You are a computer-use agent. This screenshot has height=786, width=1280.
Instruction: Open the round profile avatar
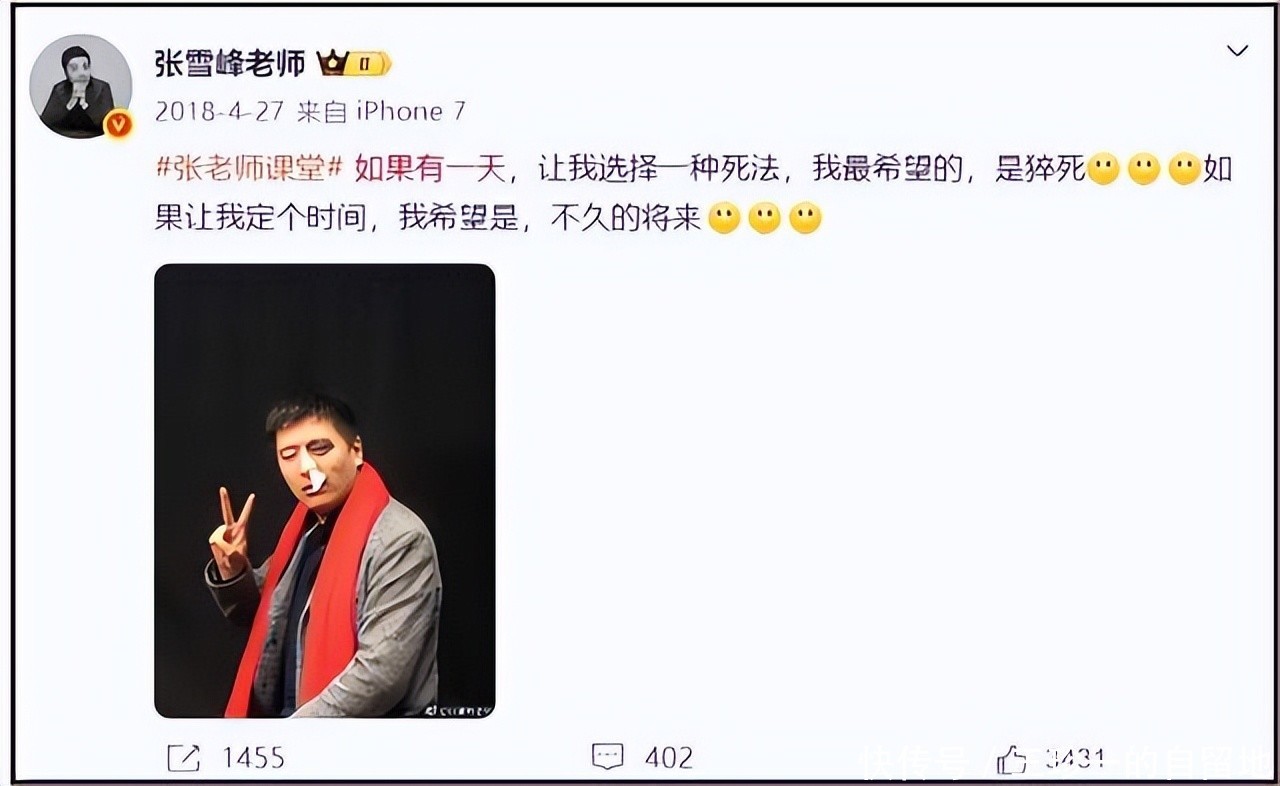[x=80, y=86]
